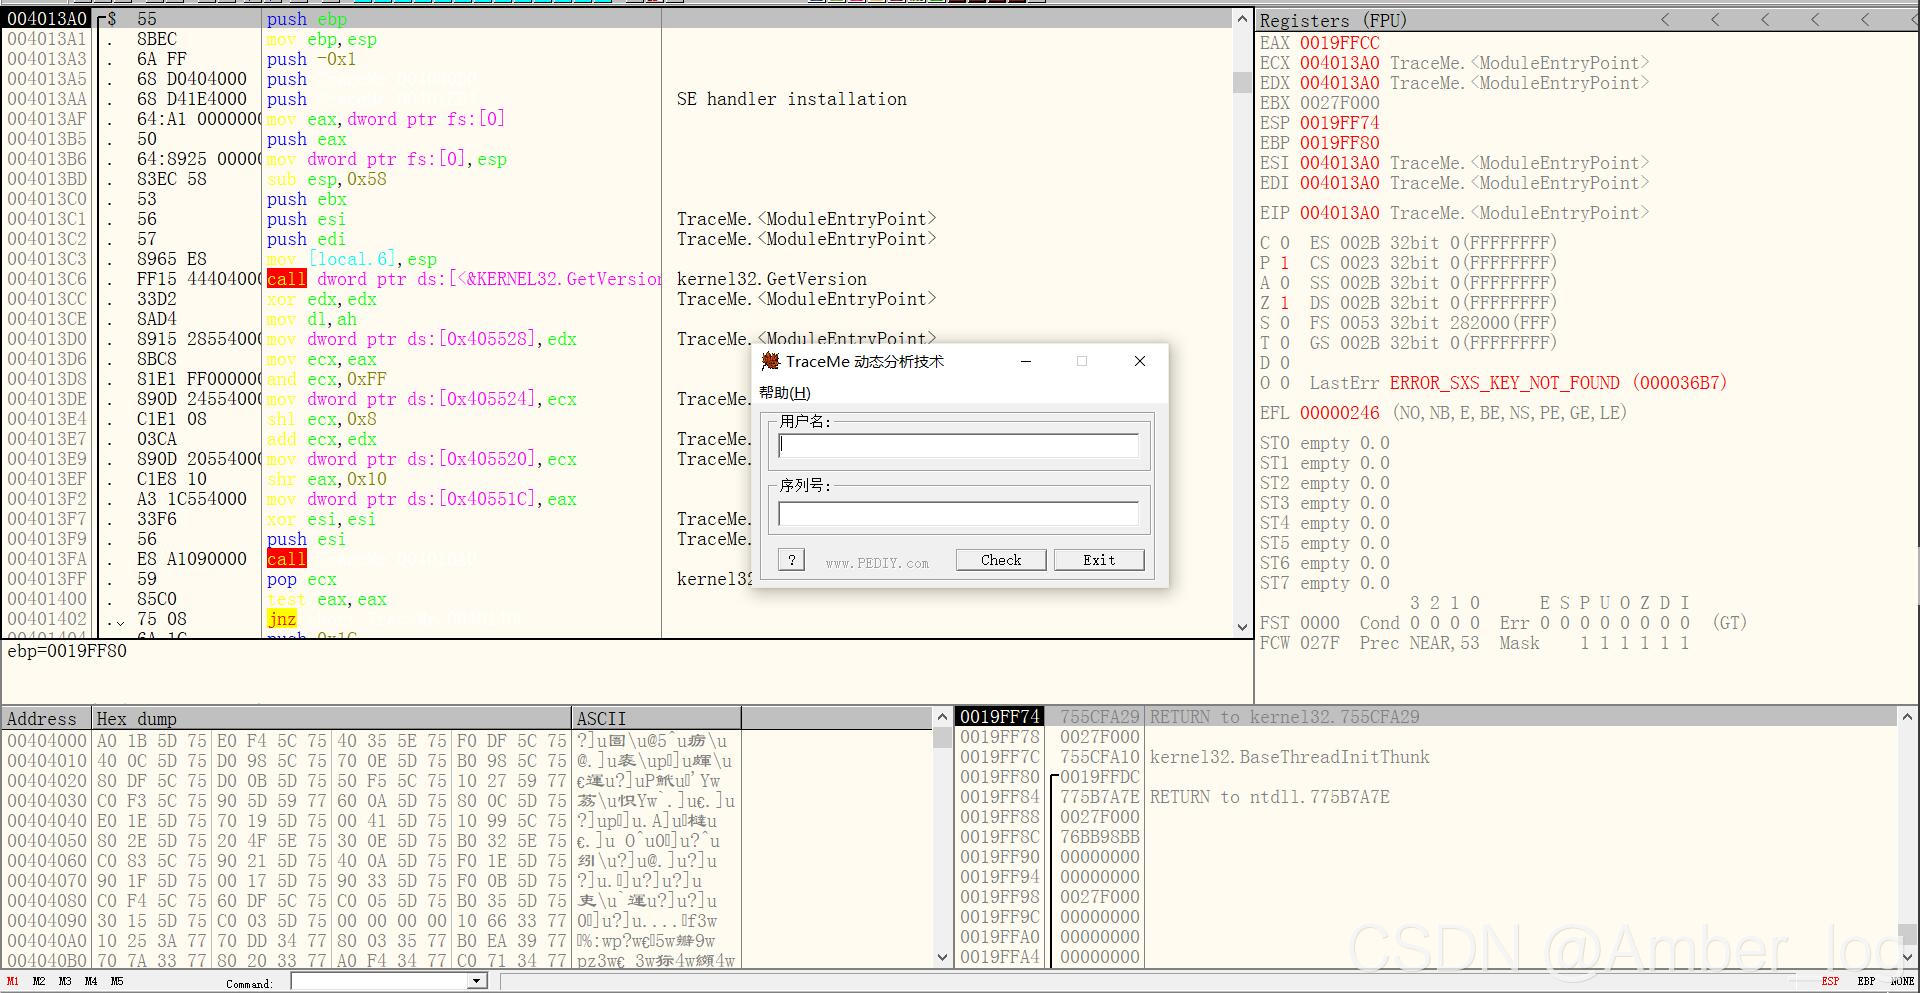Toggle the S sign flag value
This screenshot has width=1920, height=993.
tap(1285, 323)
